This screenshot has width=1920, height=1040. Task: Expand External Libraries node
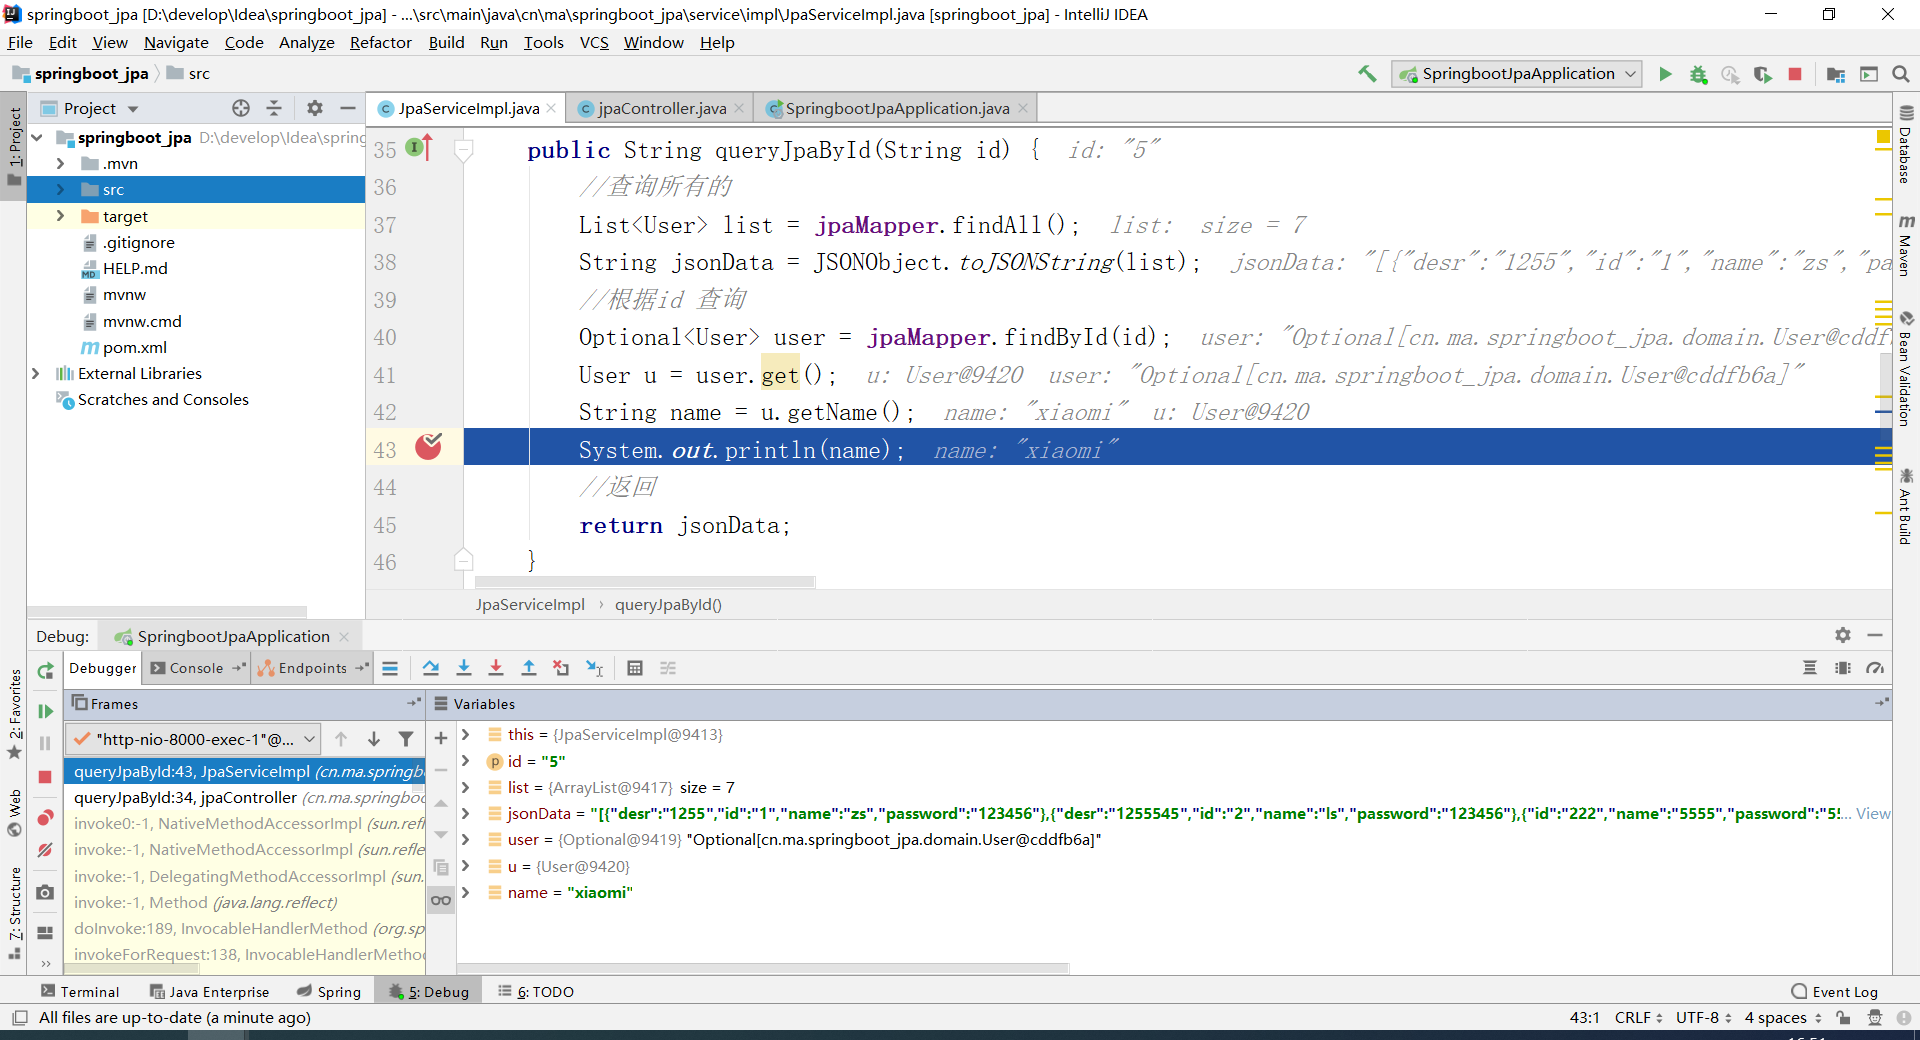pyautogui.click(x=36, y=373)
